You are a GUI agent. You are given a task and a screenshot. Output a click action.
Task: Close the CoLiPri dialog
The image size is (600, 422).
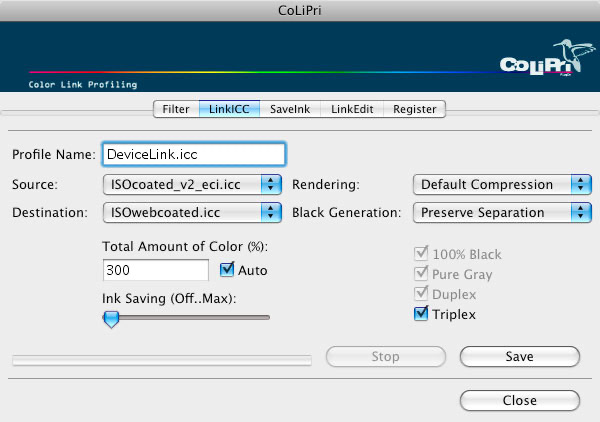pyautogui.click(x=520, y=401)
